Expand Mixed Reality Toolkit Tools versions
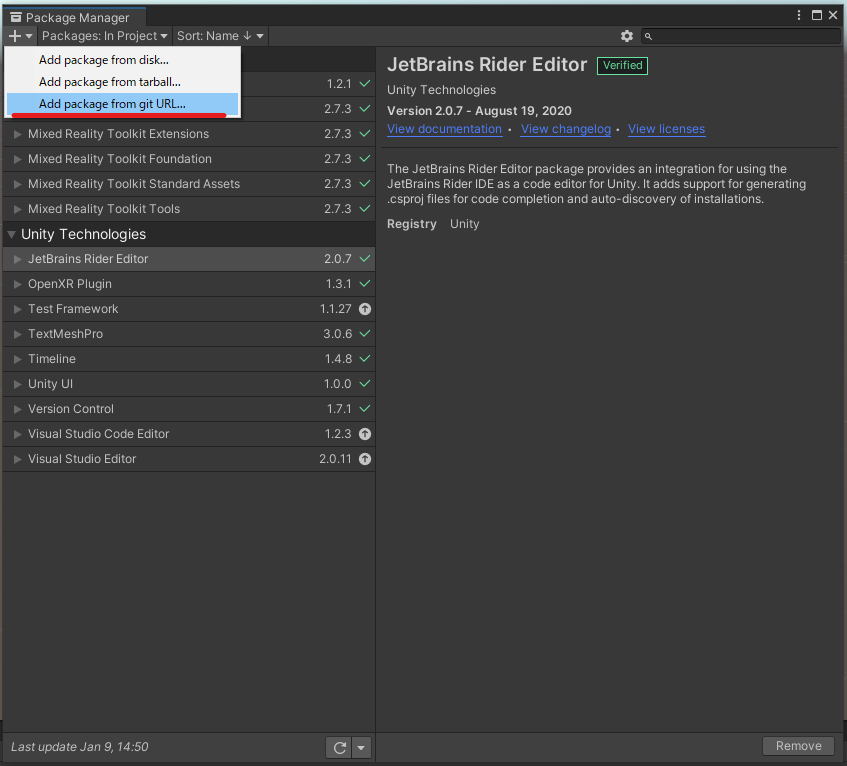Screen dimensions: 847x766 click(17, 209)
